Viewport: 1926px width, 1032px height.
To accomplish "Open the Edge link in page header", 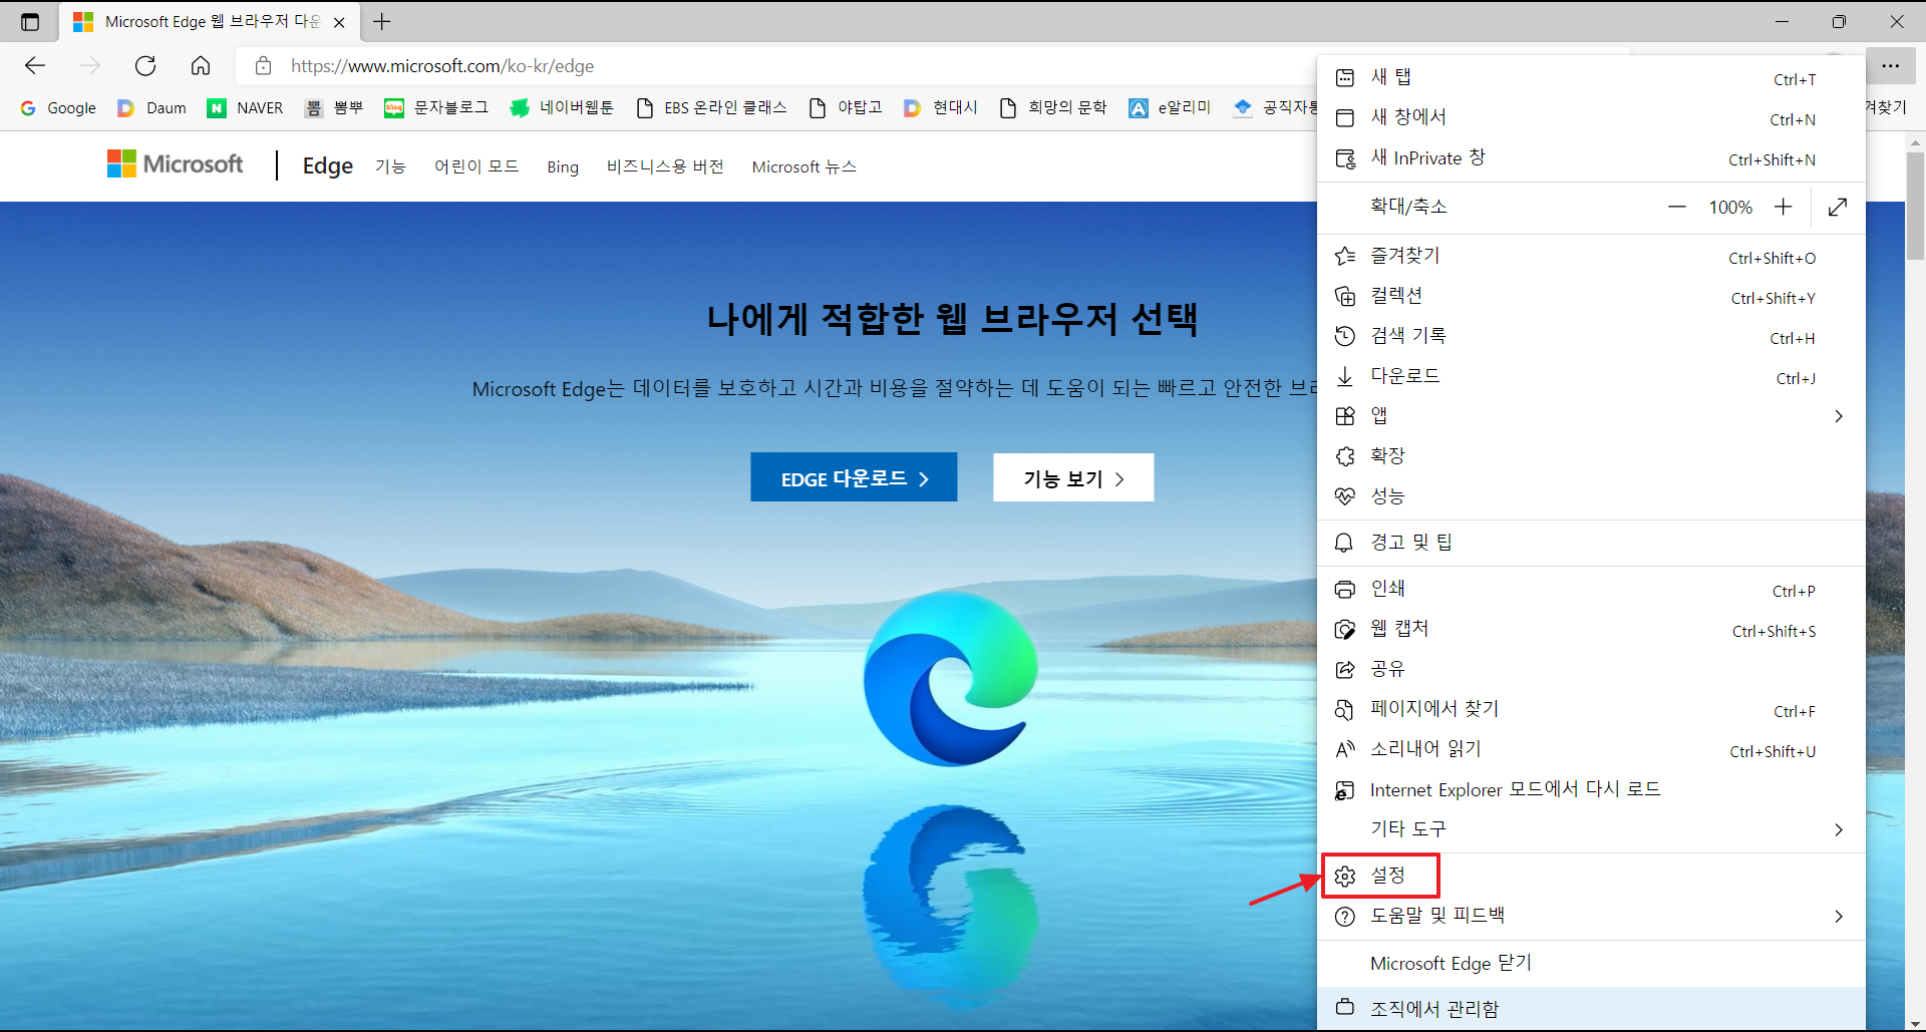I will tap(328, 166).
